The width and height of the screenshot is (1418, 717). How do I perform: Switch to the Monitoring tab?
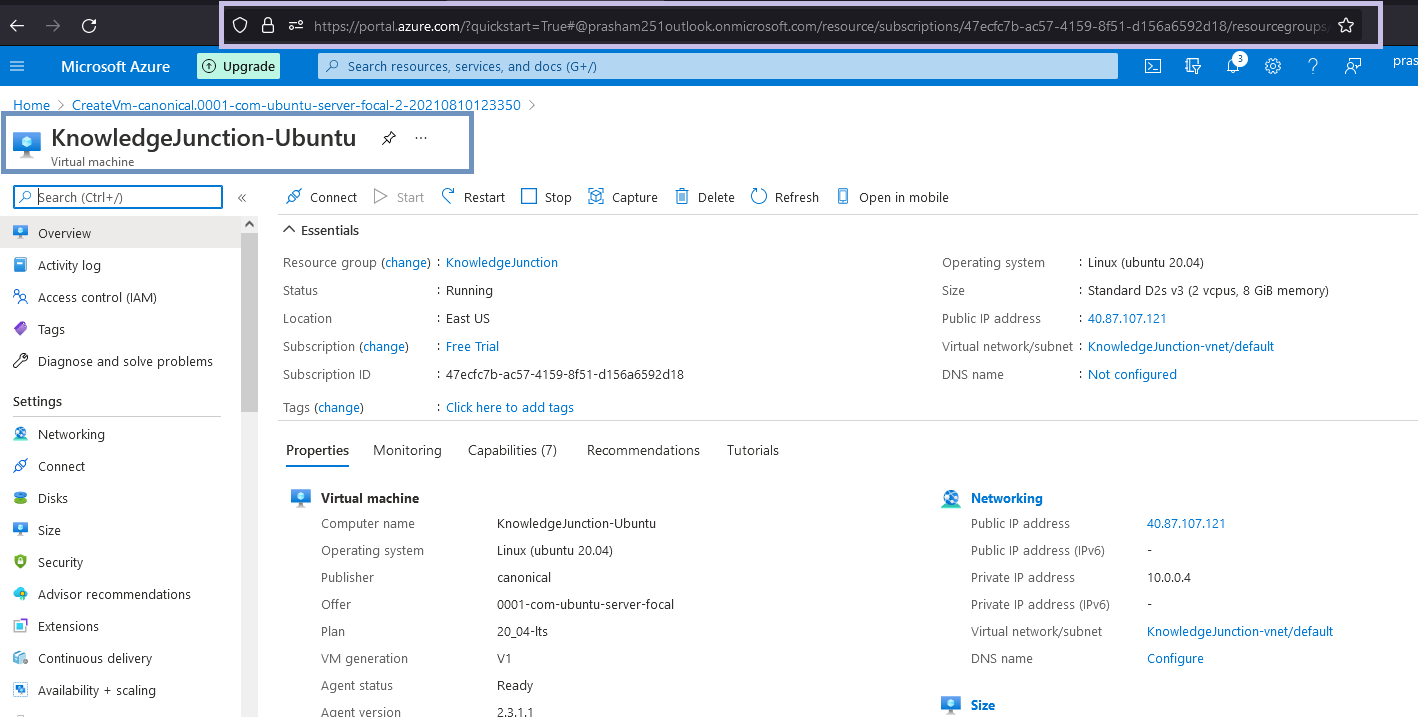pos(407,450)
